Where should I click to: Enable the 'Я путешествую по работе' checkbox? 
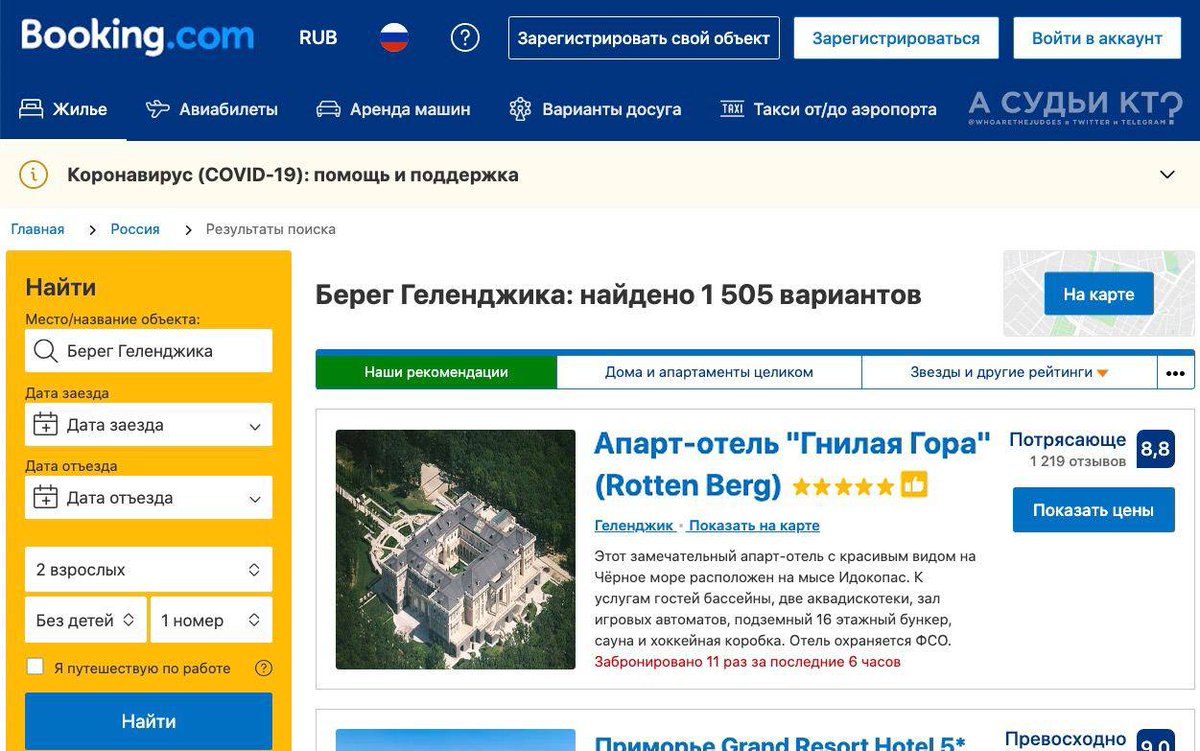tap(35, 667)
